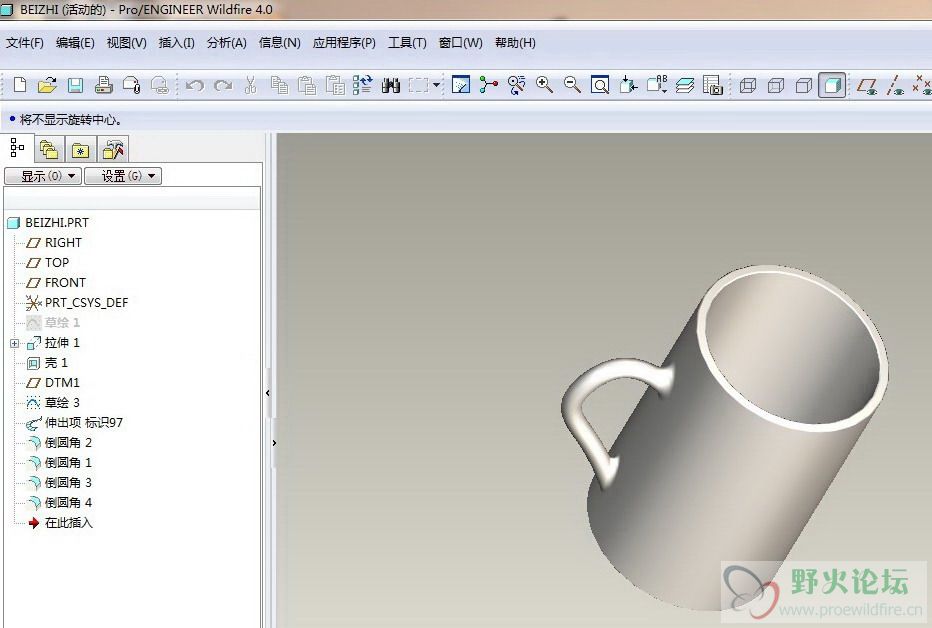Click the Cut scissors icon
Viewport: 932px width, 628px height.
[x=250, y=85]
